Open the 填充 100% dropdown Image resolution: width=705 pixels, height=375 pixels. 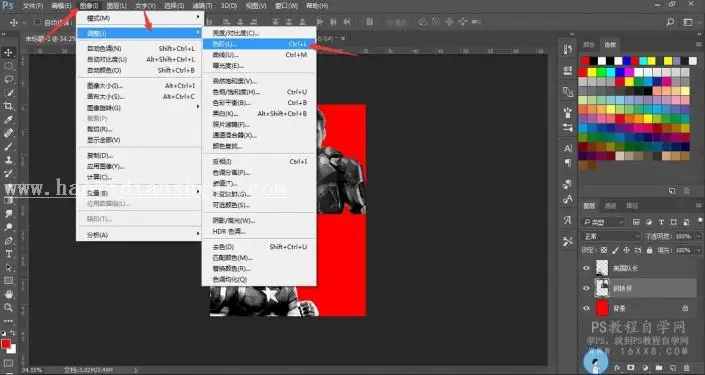(698, 250)
